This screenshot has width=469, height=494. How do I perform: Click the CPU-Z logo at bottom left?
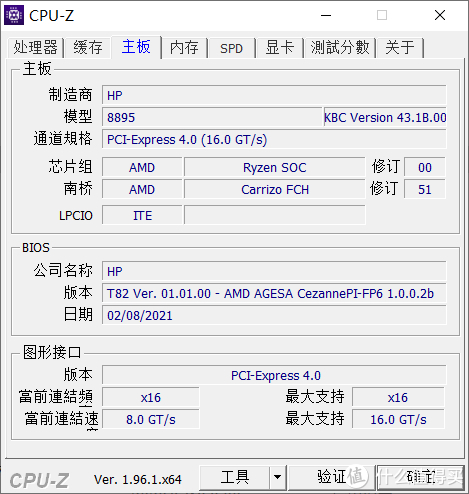[x=39, y=480]
